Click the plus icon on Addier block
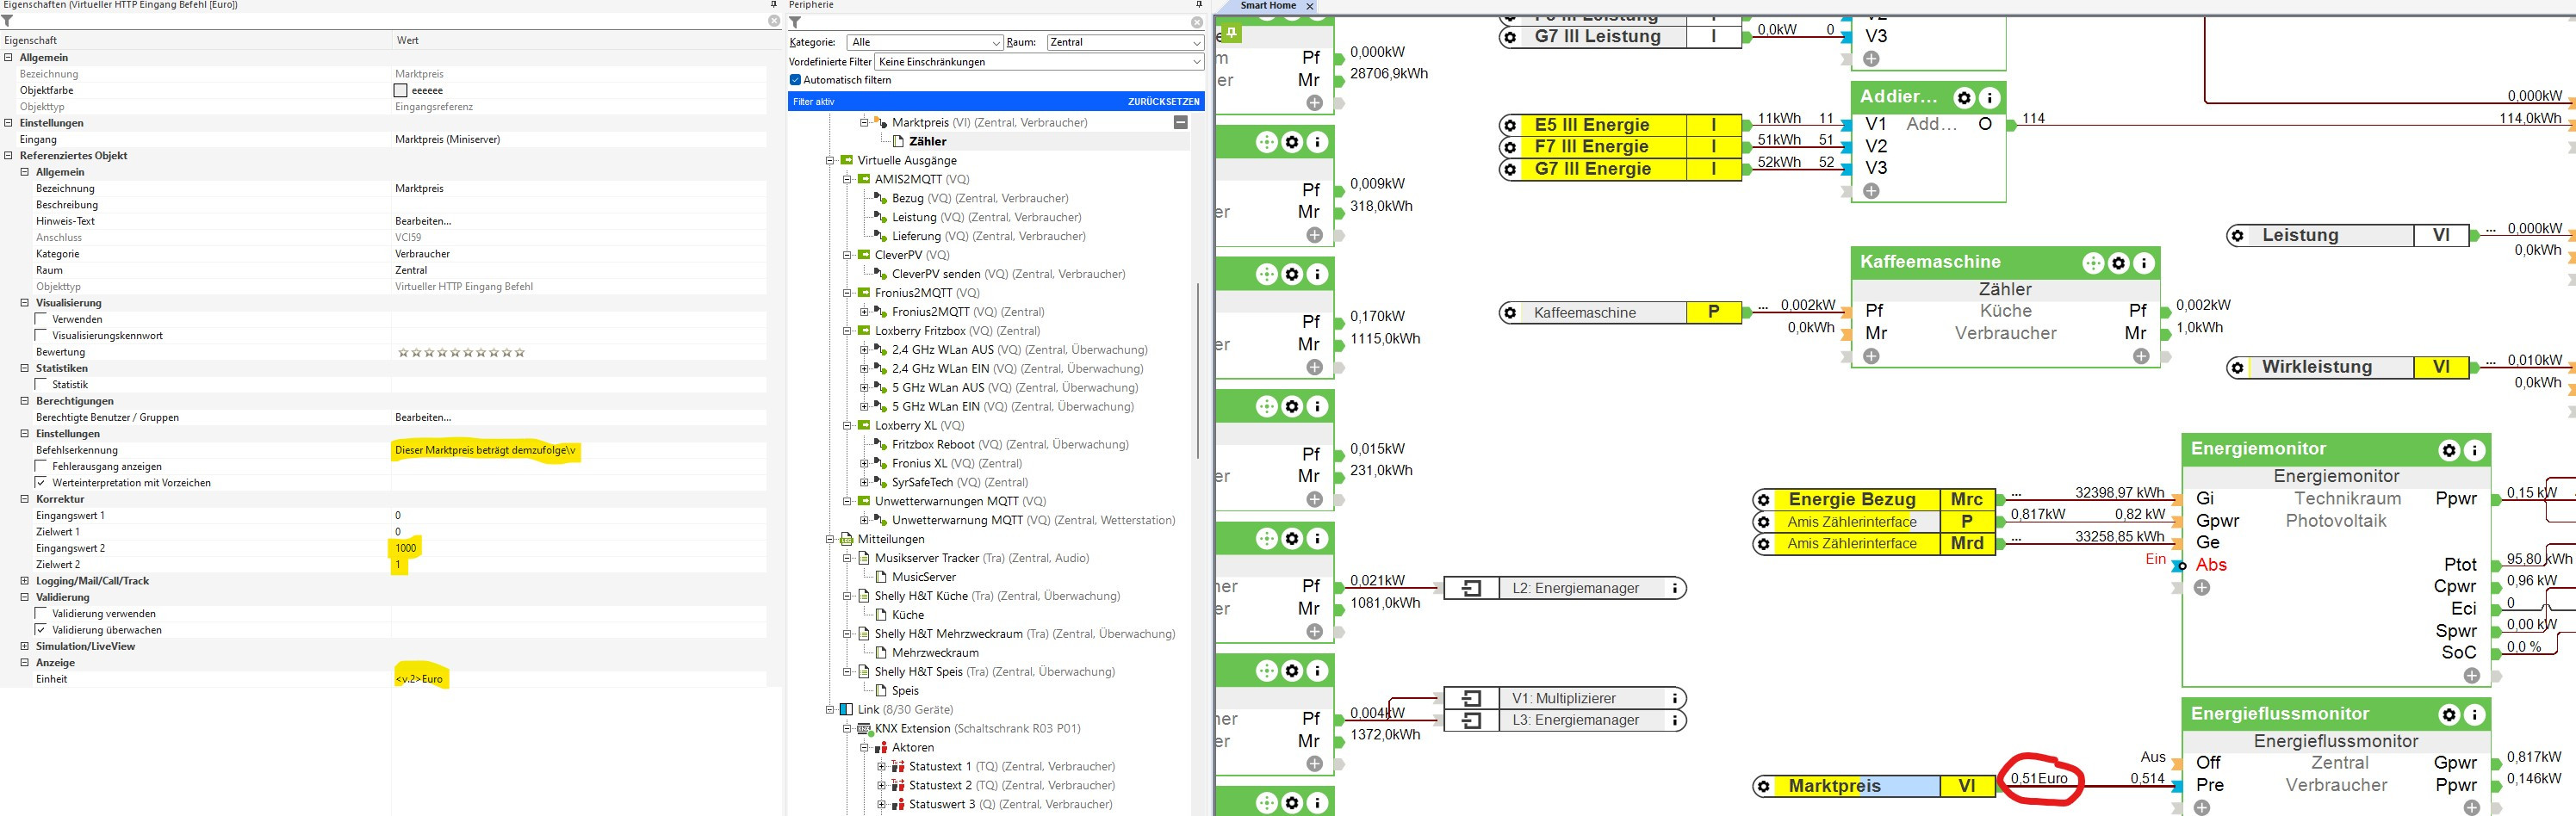Viewport: 2576px width, 816px height. click(x=1871, y=191)
